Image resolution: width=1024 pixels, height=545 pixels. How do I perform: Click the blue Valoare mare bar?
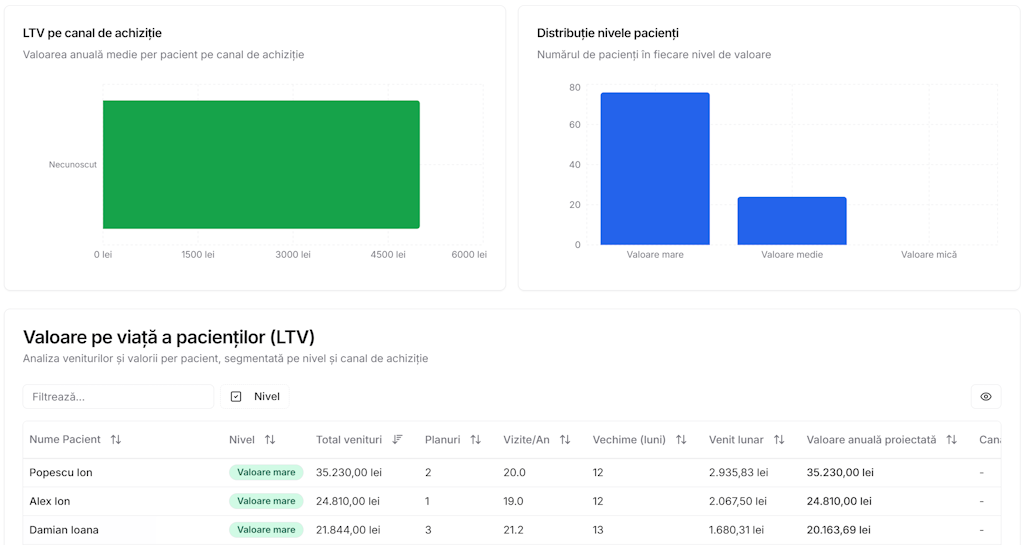(x=655, y=169)
